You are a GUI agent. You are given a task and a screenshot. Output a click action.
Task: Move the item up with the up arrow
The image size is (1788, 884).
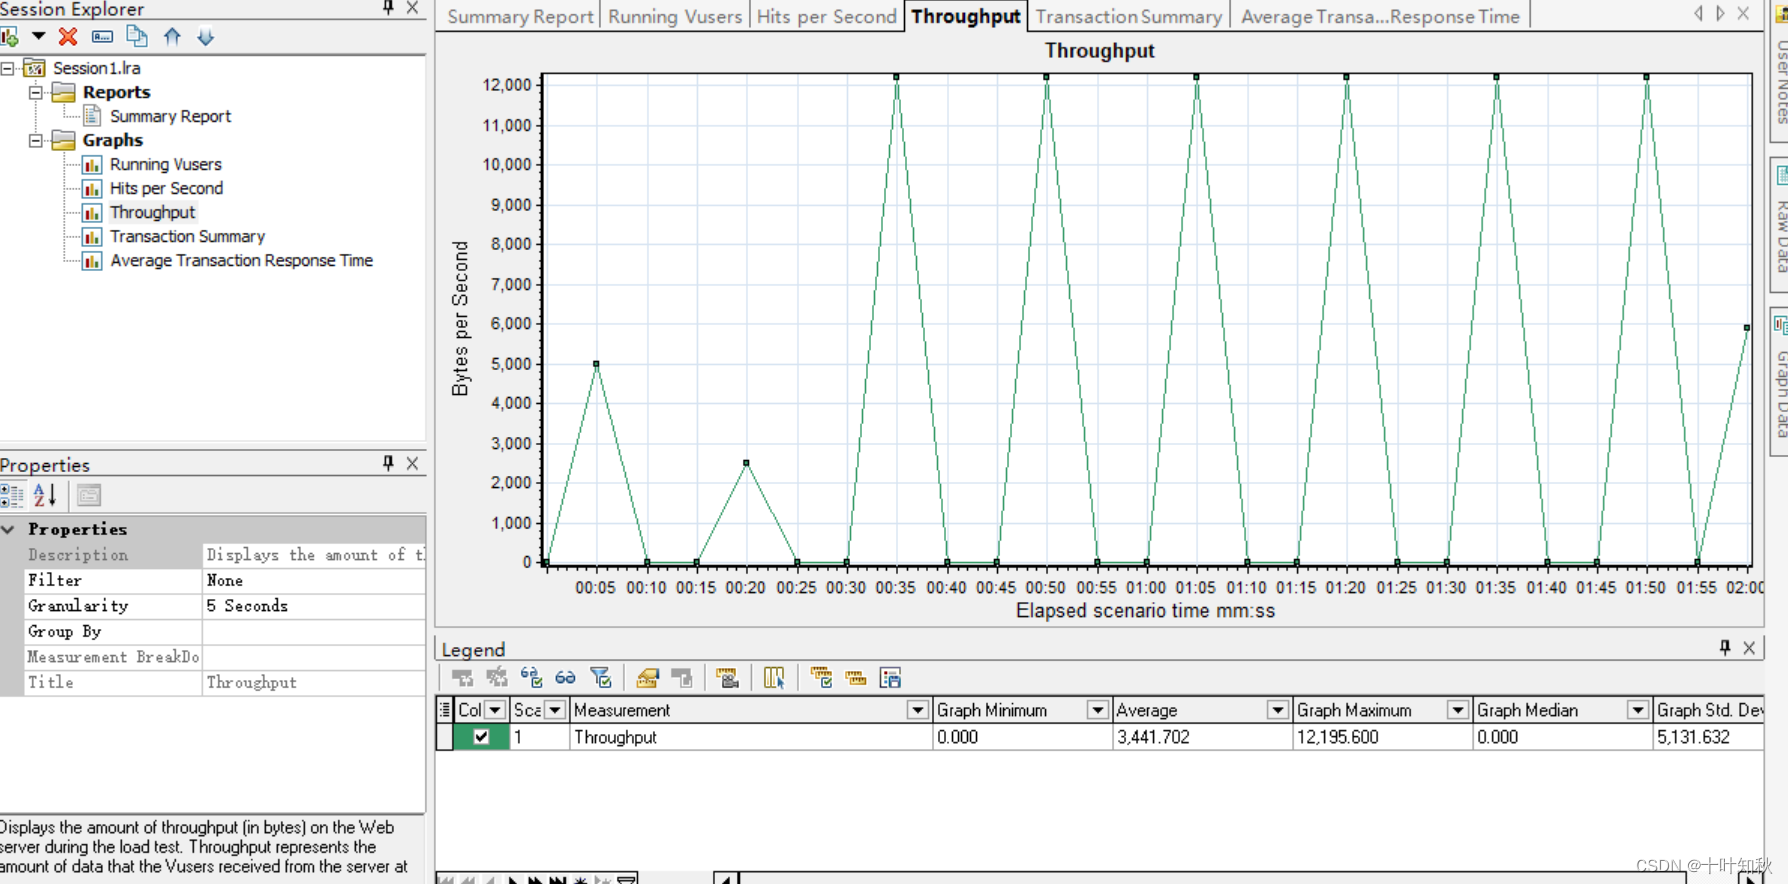click(172, 37)
